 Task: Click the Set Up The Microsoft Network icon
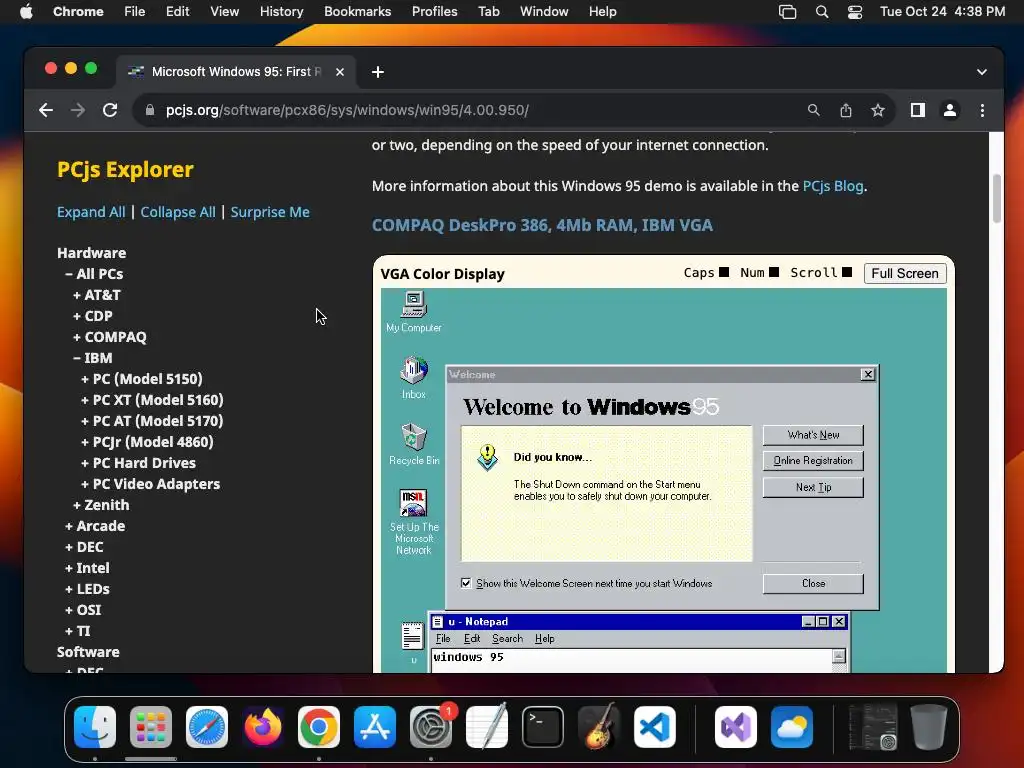(x=414, y=522)
